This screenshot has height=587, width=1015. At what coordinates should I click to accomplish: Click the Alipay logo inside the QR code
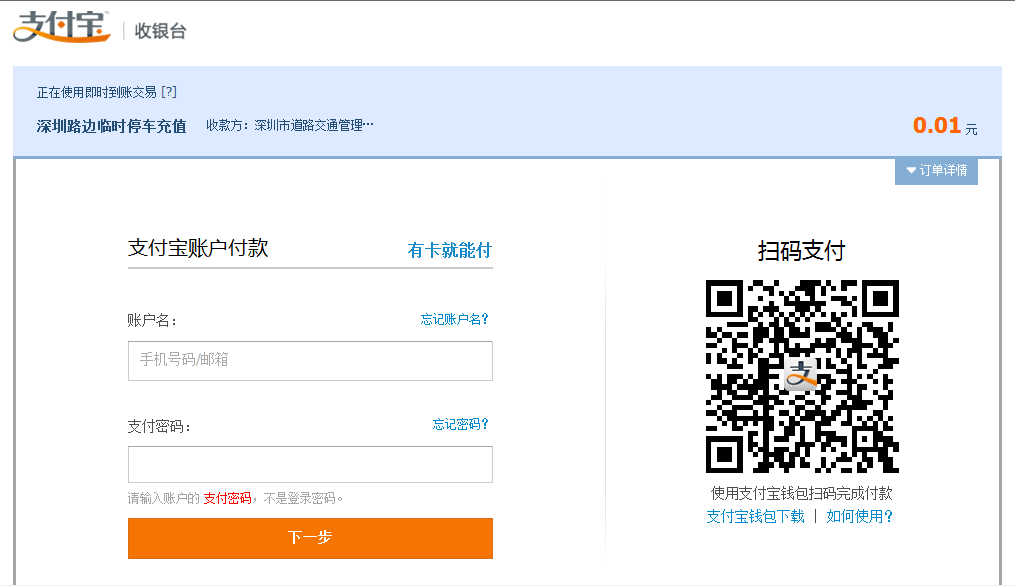(801, 375)
